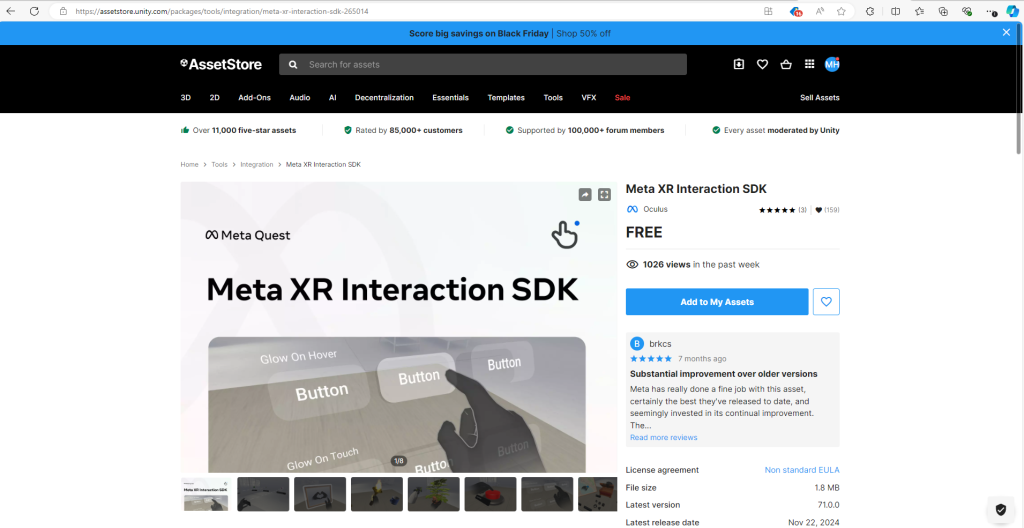Click the Add to My Assets button
1024x528 pixels.
point(716,302)
